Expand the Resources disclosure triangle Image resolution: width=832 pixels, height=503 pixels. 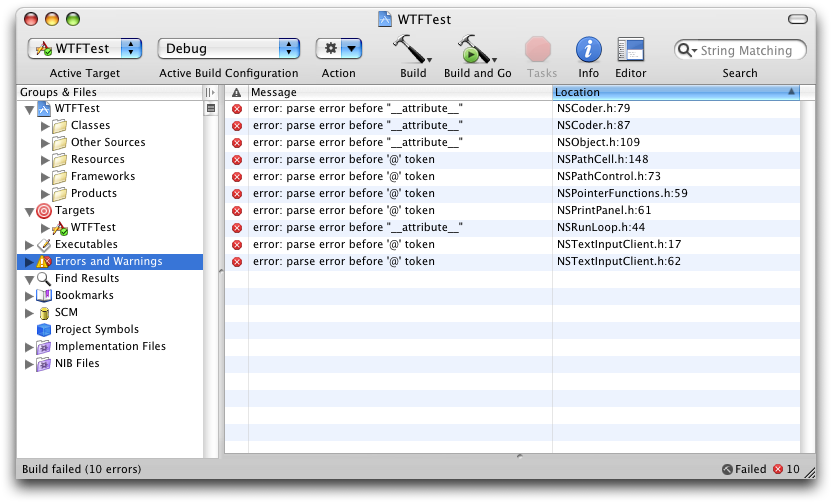click(45, 160)
